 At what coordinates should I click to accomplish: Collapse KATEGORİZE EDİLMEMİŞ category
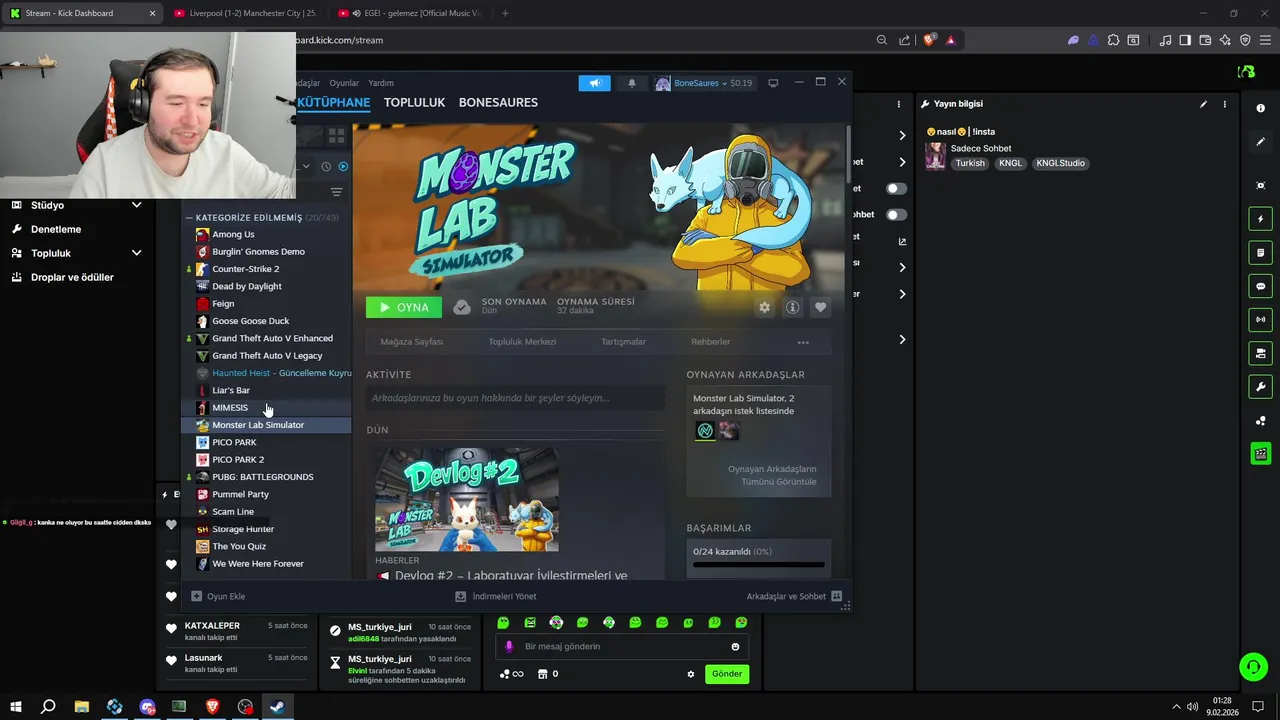click(189, 217)
